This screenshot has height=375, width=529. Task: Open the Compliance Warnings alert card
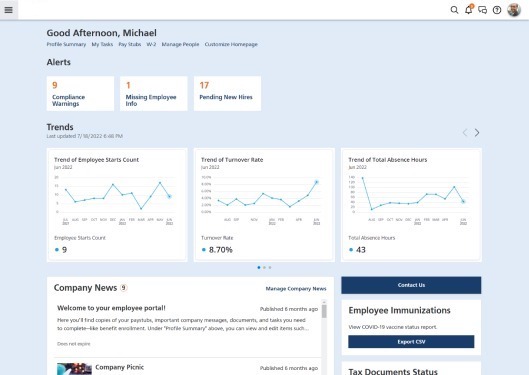80,93
